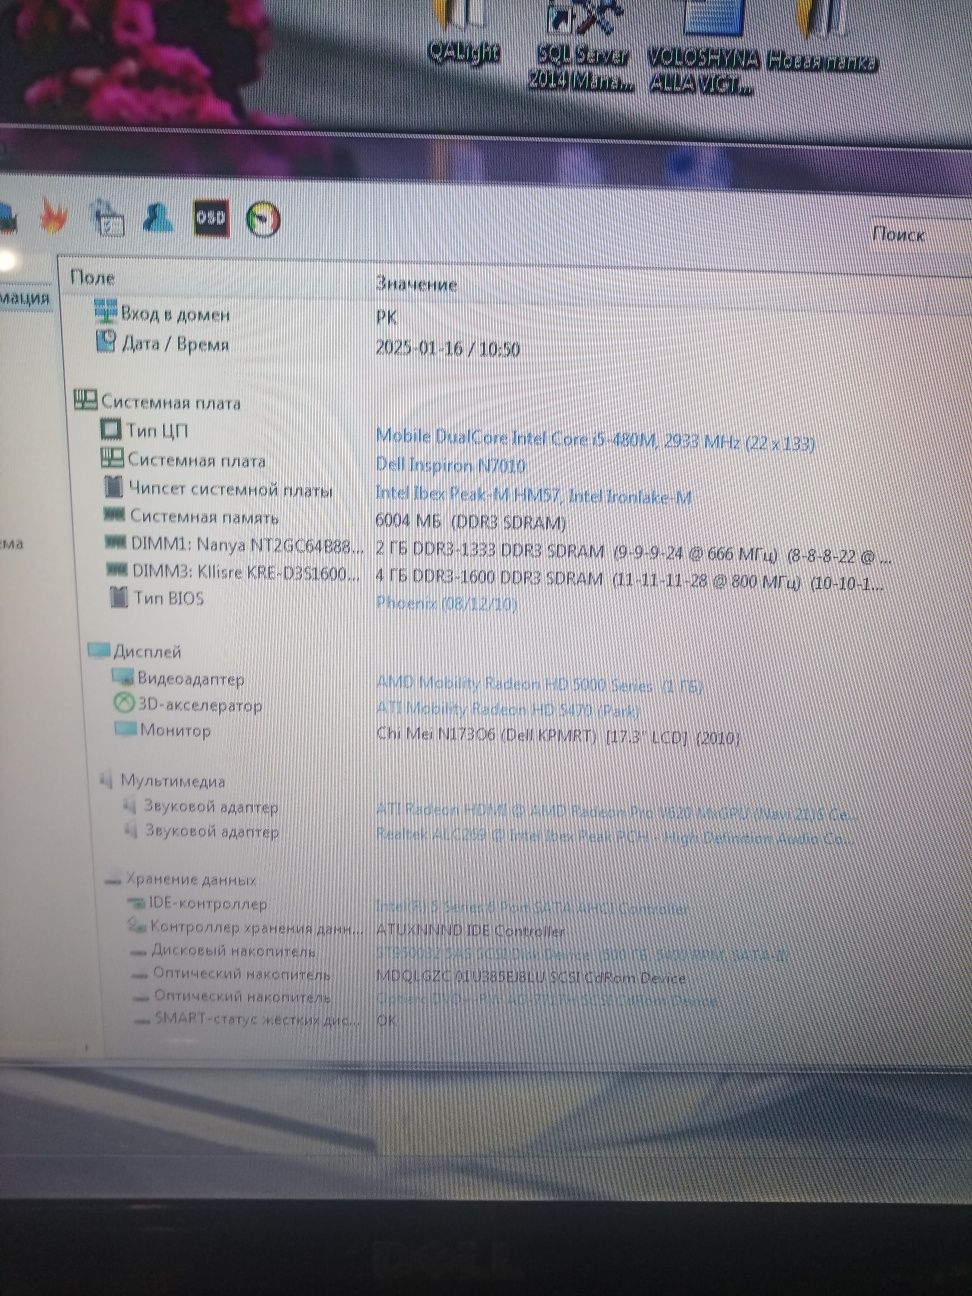Open the ATI Radeon HDMI audio link
This screenshot has width=972, height=1296.
coord(616,813)
